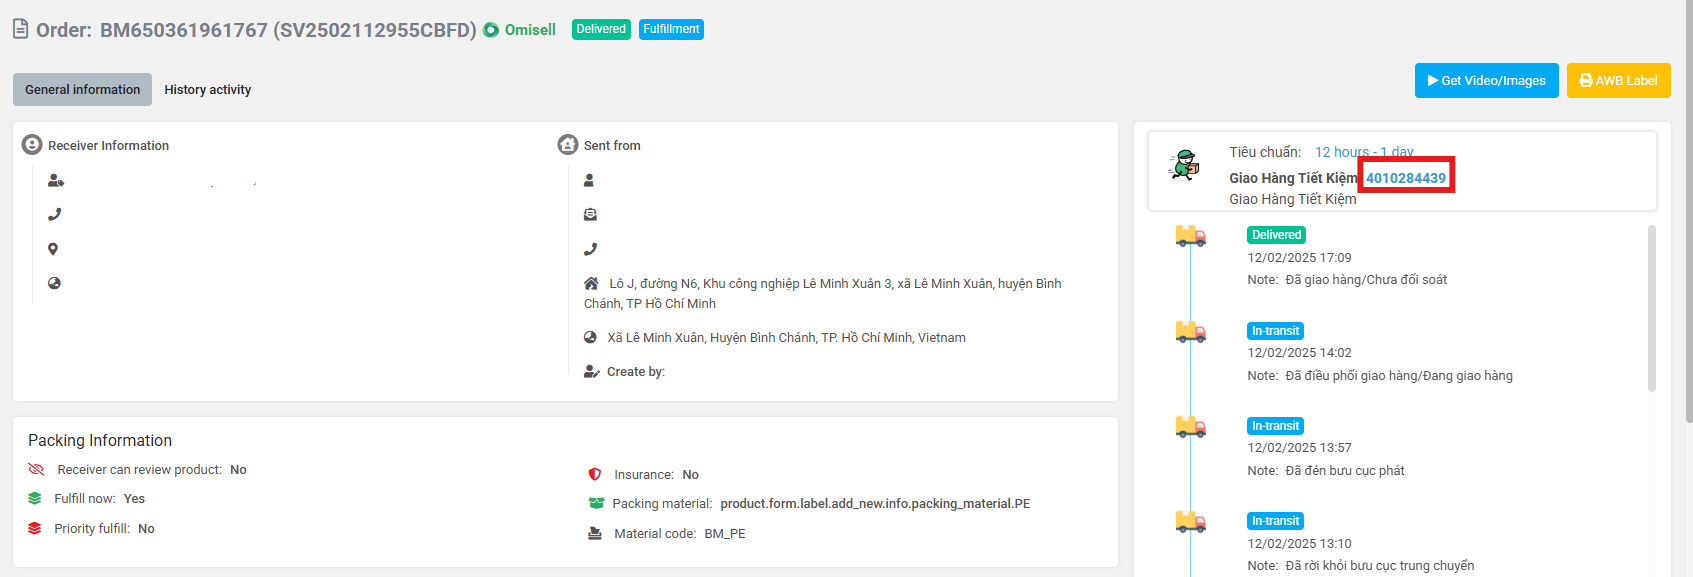
Task: Click the green Delivered badge in header
Action: (601, 29)
